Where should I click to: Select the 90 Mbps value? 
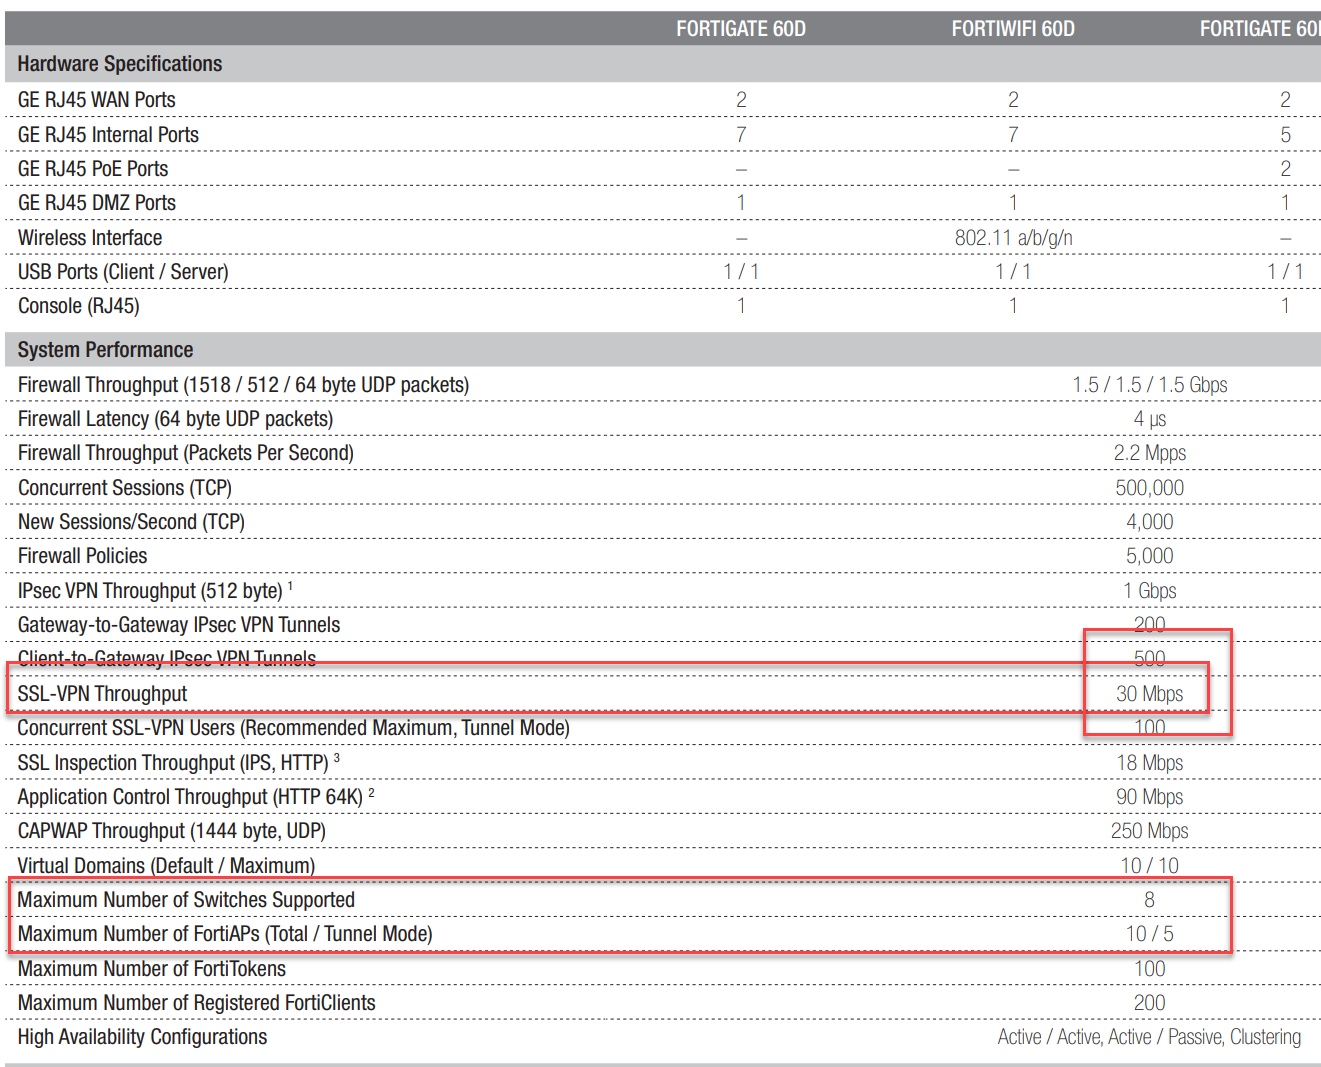[1150, 797]
